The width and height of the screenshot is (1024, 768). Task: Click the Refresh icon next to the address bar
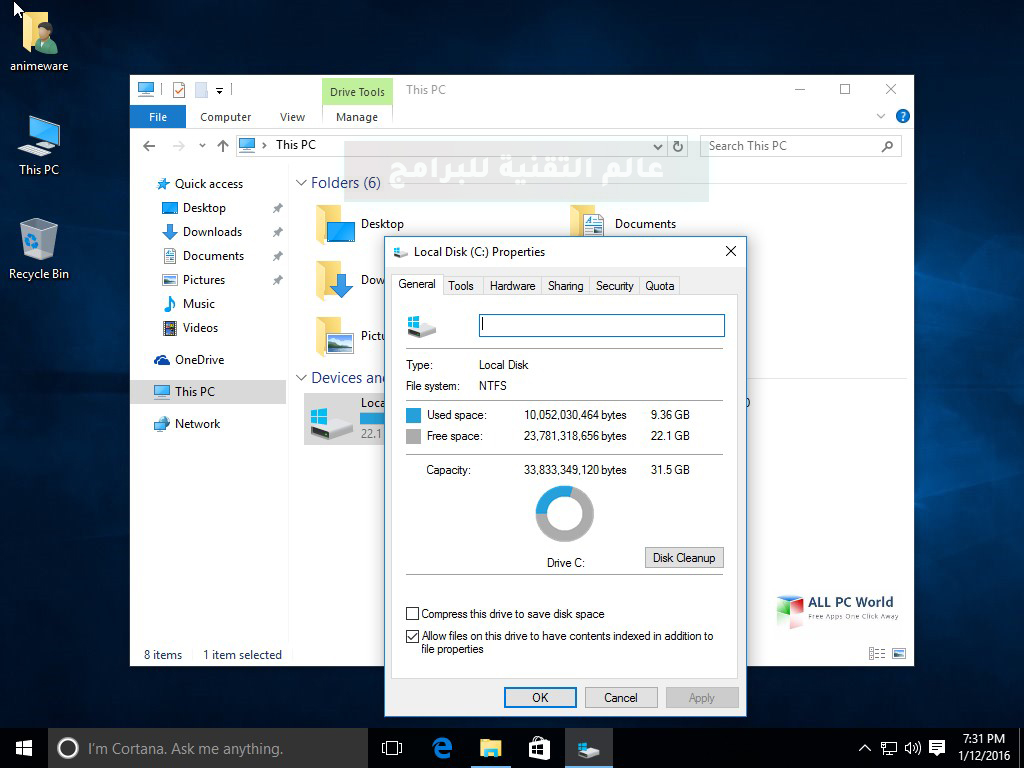click(x=678, y=145)
